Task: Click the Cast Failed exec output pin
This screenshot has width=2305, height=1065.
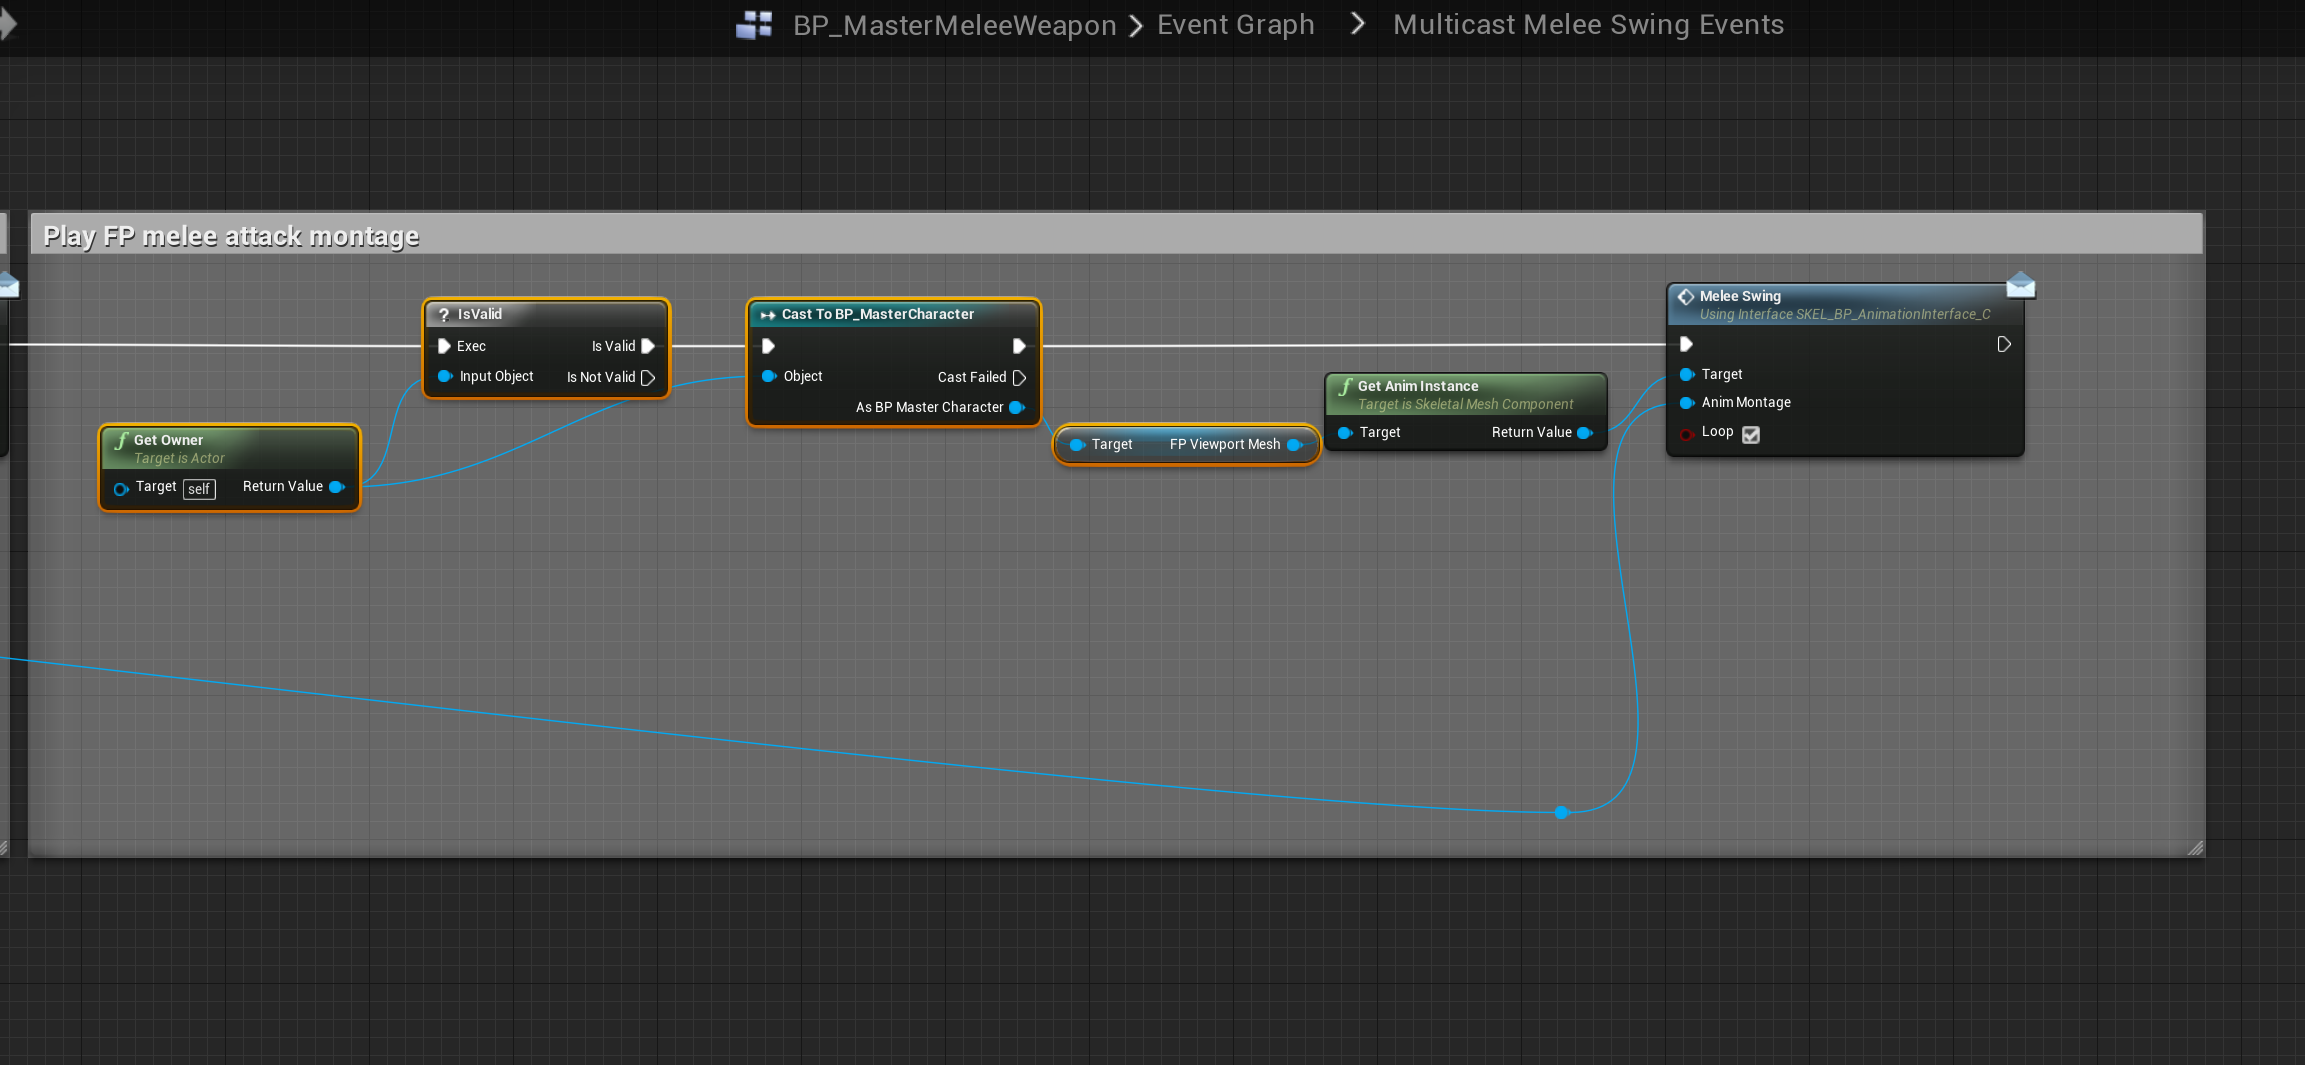Action: click(1019, 378)
